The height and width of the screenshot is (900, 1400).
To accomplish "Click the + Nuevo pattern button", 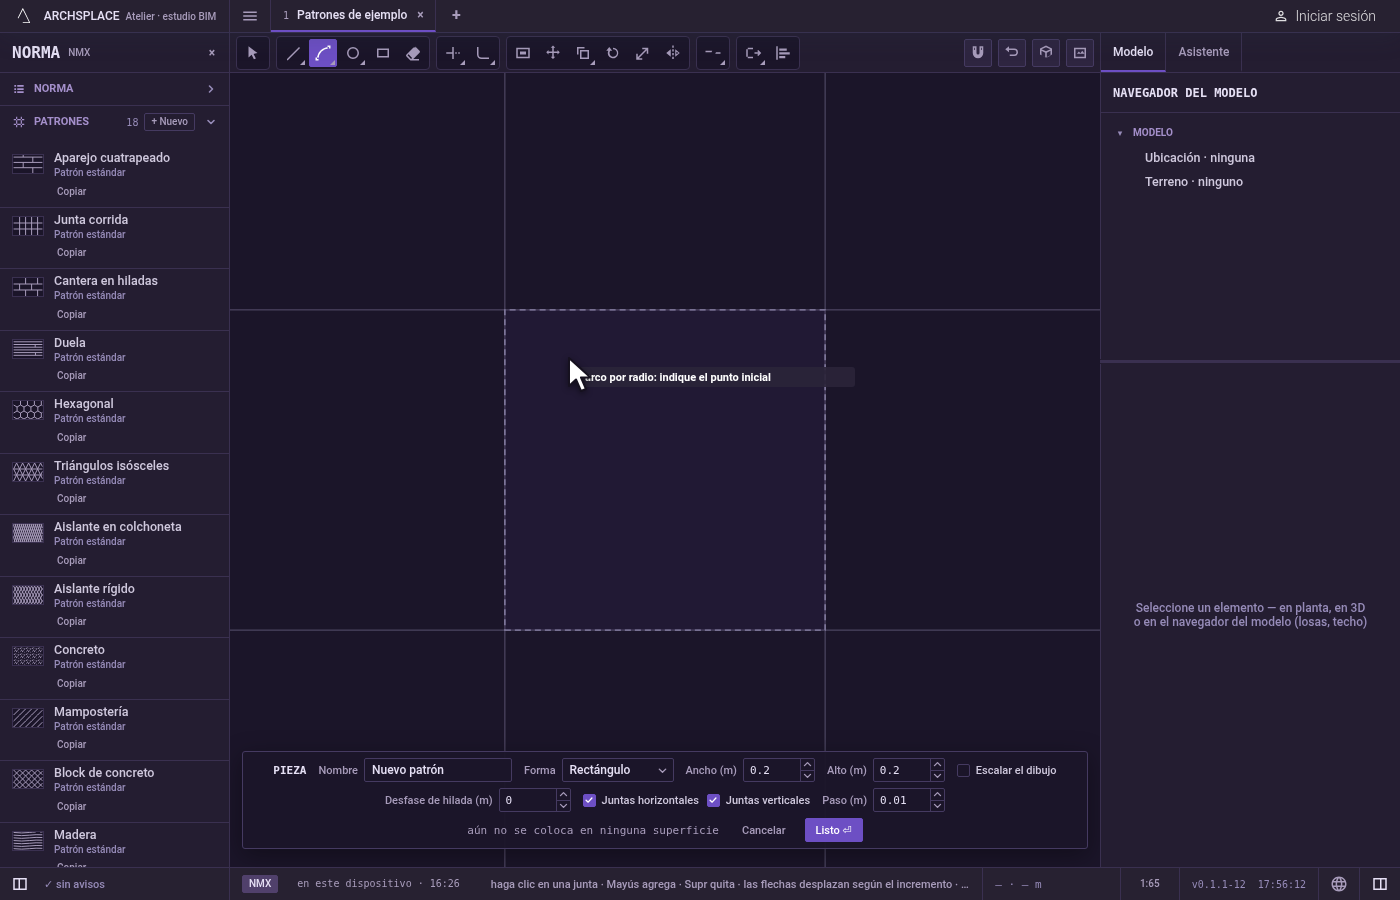I will [x=170, y=122].
